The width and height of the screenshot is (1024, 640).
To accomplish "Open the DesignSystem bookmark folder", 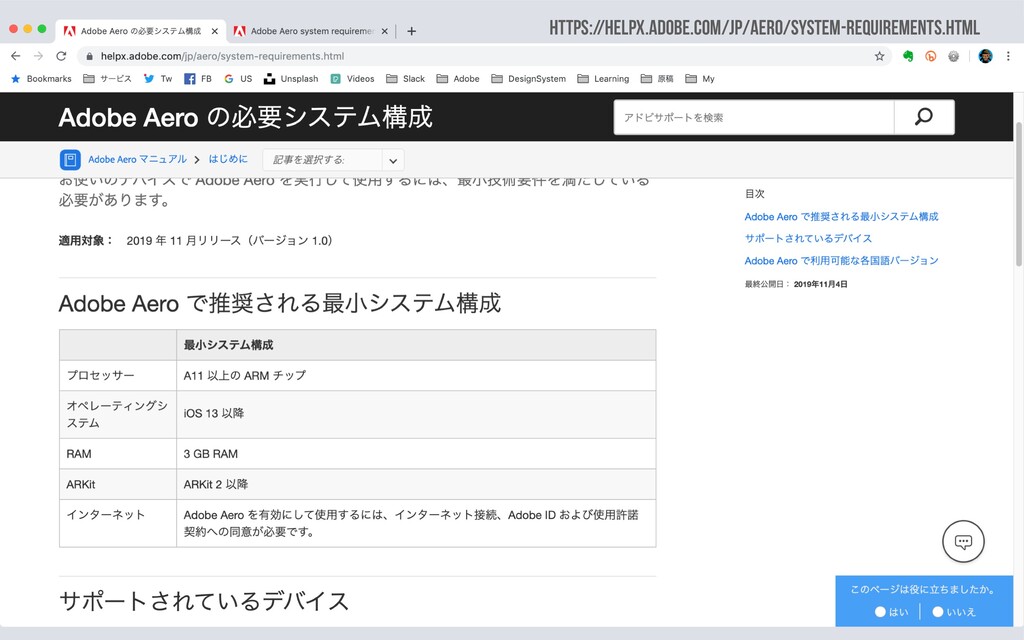I will pyautogui.click(x=529, y=79).
